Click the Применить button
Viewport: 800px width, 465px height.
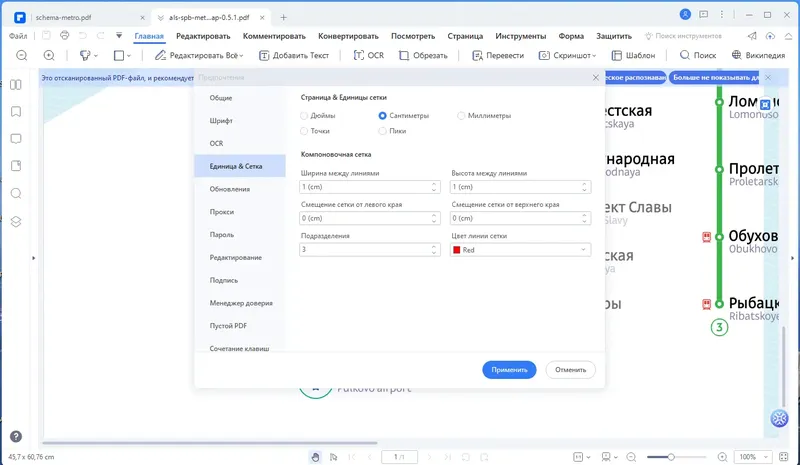(509, 370)
